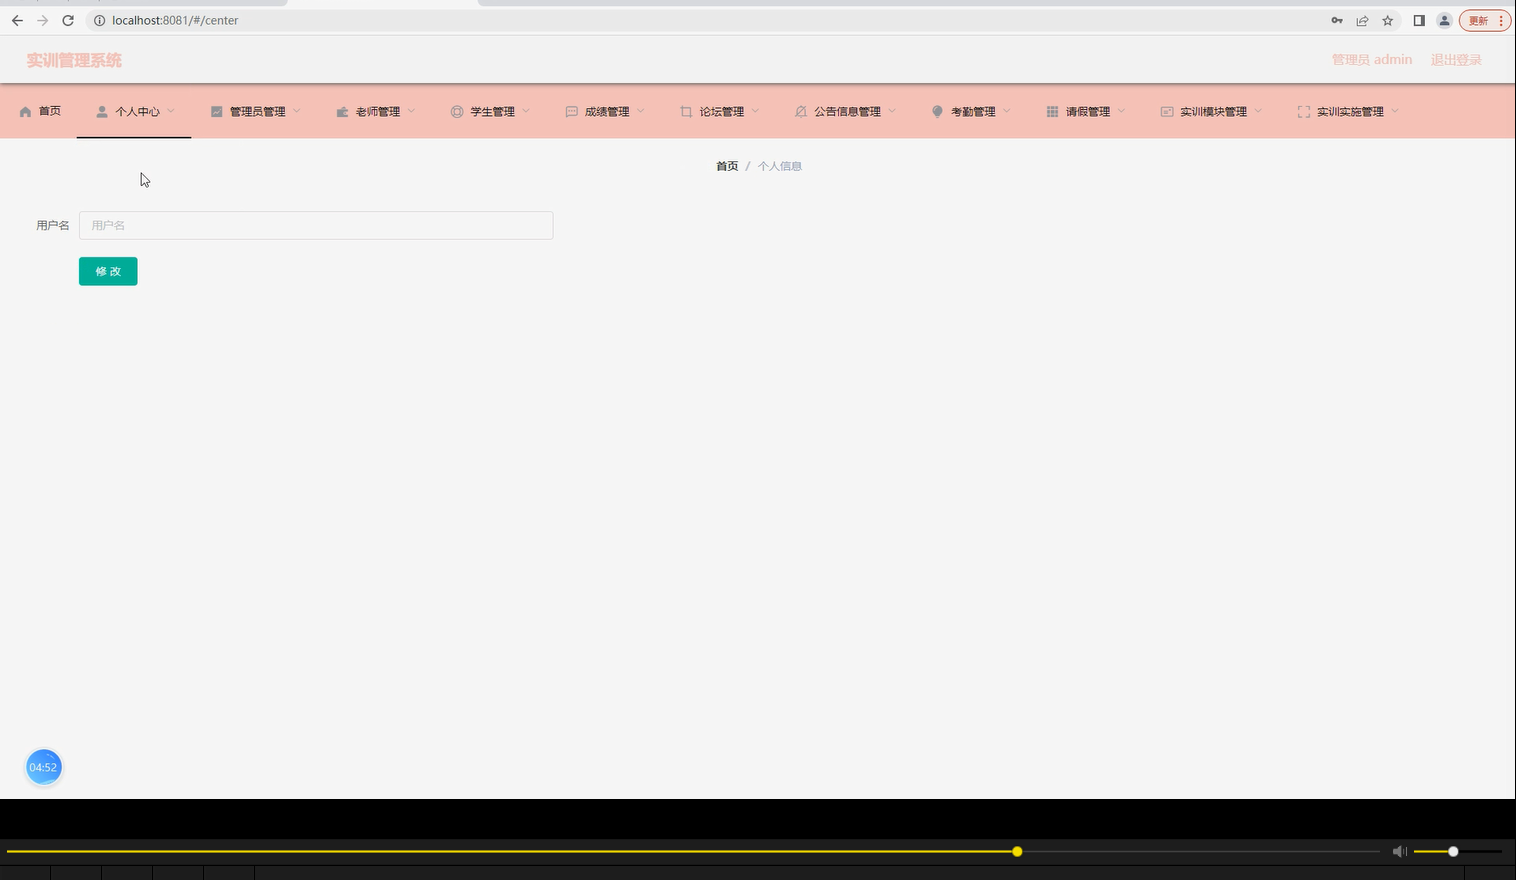Click the video progress bar knob
Image resolution: width=1516 pixels, height=880 pixels.
coord(1017,851)
